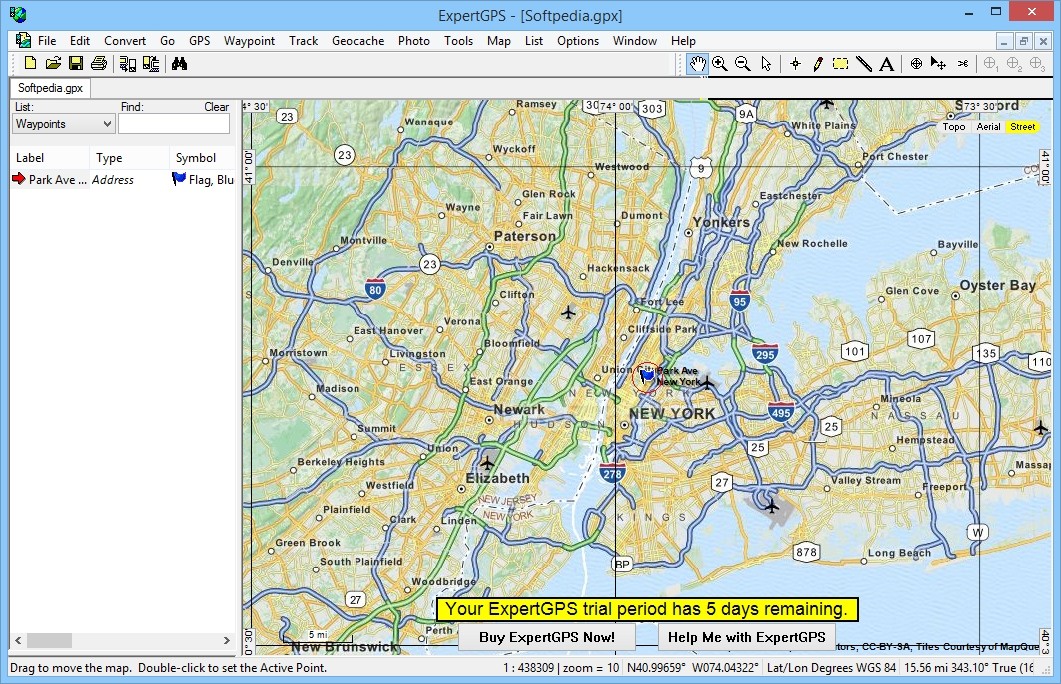Click the horizontal scrollbar thumb in the waypoint list
The width and height of the screenshot is (1061, 684).
49,640
